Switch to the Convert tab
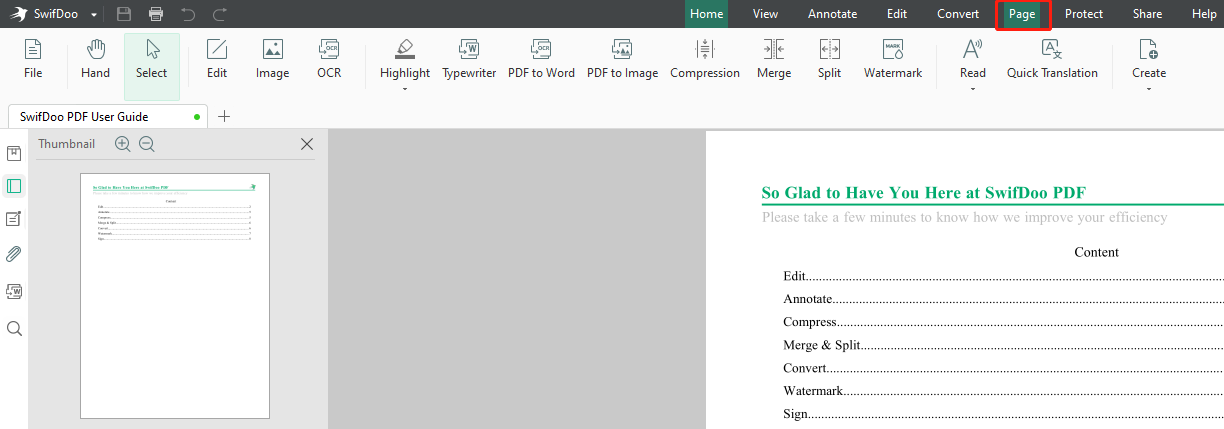Screen dimensions: 1224x429 pyautogui.click(x=958, y=14)
